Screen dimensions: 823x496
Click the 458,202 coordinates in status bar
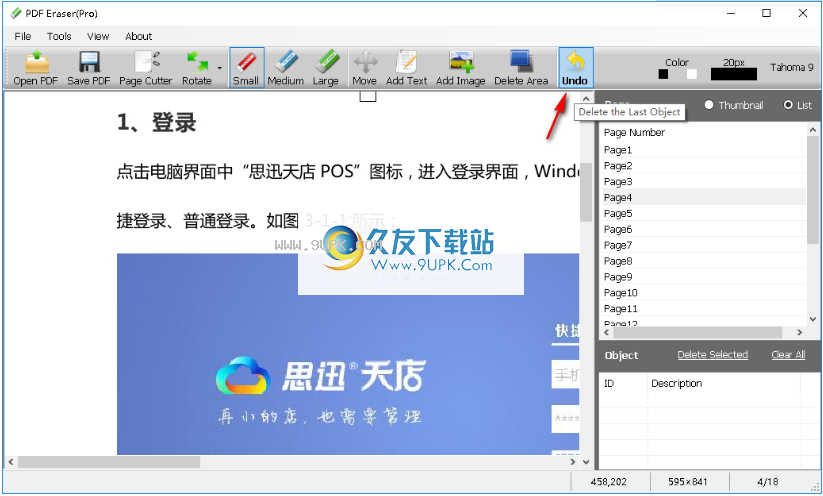(x=608, y=481)
